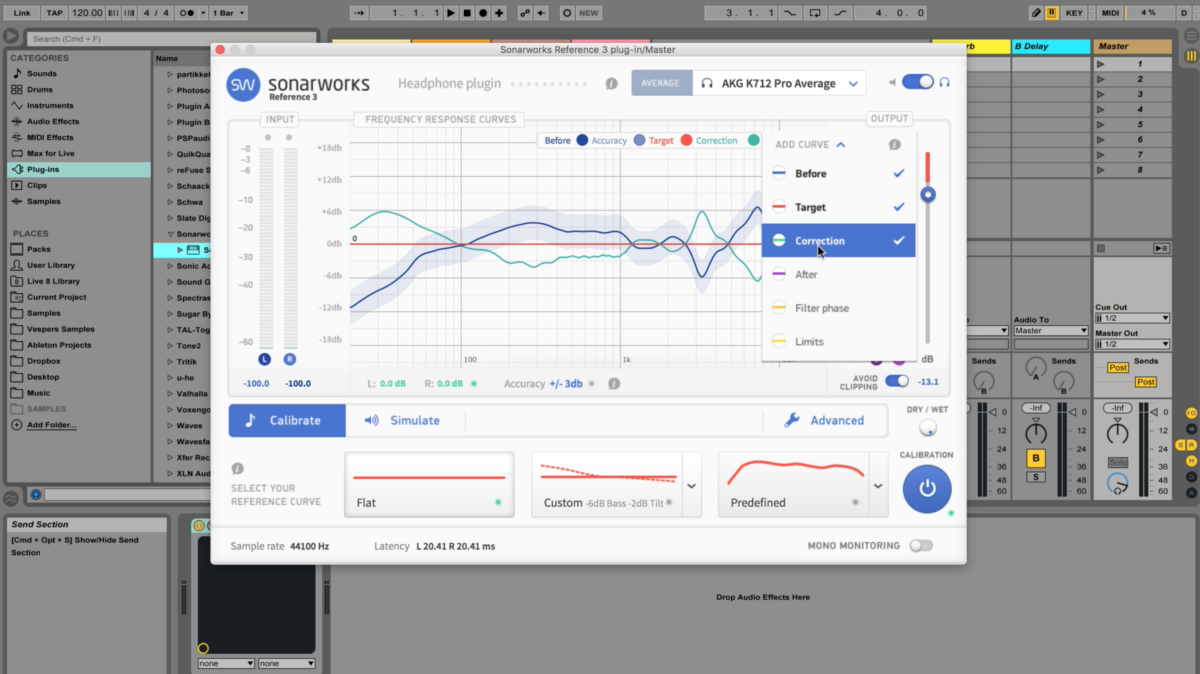Open User Library in Places
Viewport: 1200px width, 674px height.
pyautogui.click(x=51, y=265)
